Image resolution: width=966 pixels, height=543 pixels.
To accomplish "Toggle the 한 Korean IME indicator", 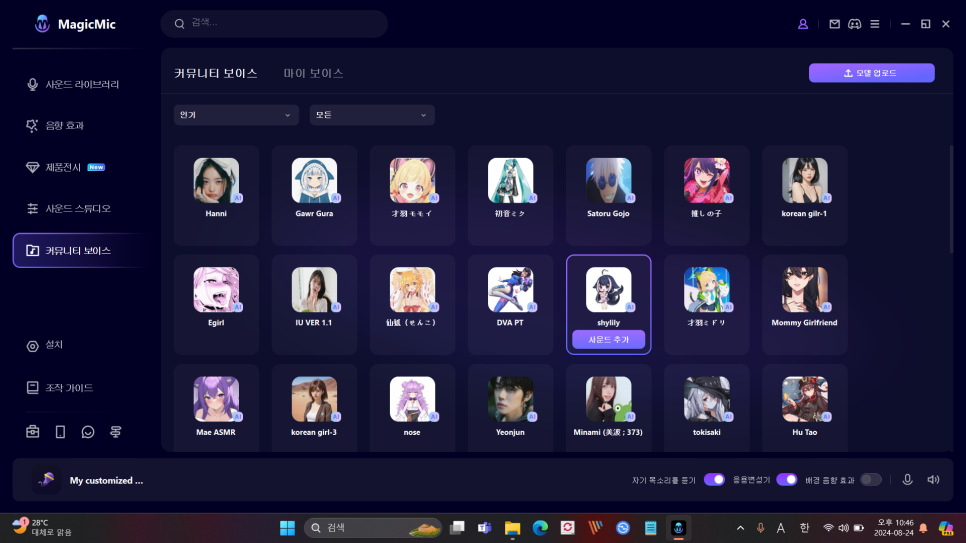I will 804,528.
